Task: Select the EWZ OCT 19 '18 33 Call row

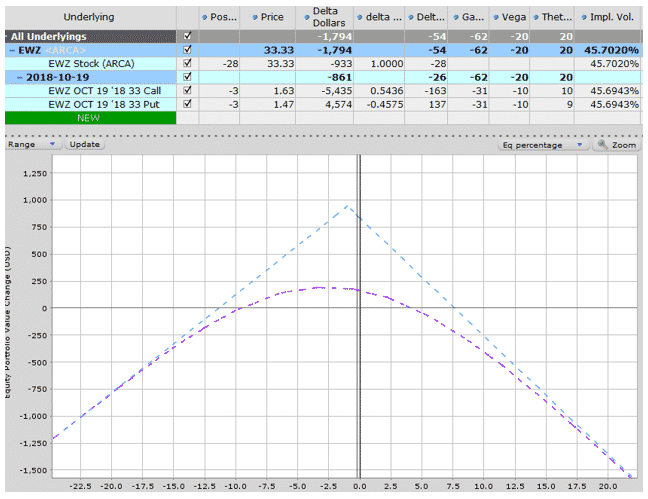Action: pyautogui.click(x=323, y=91)
